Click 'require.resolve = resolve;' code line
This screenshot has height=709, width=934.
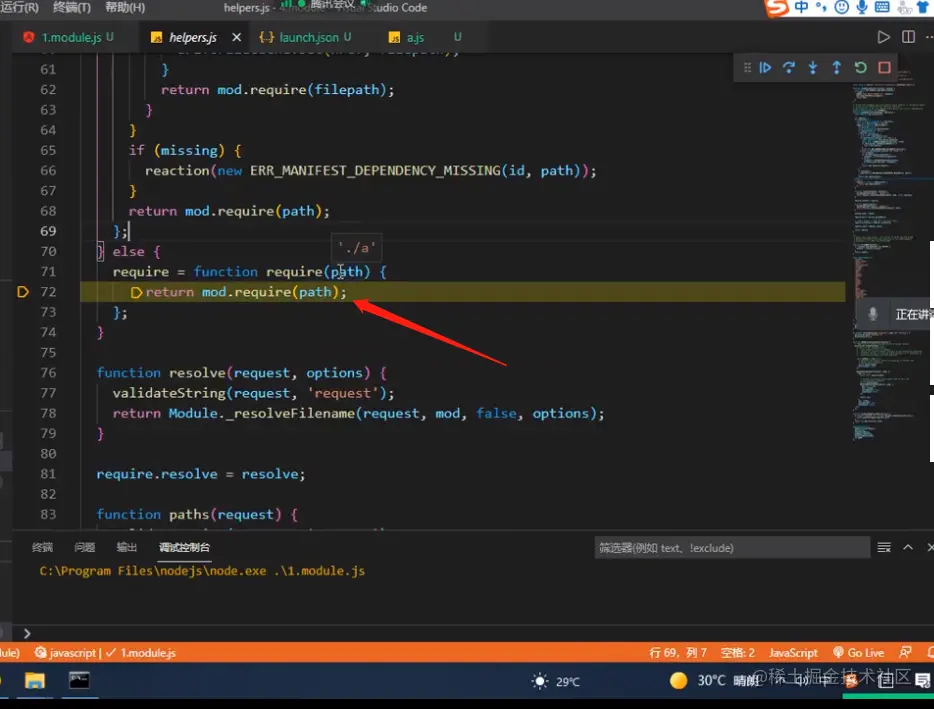201,474
